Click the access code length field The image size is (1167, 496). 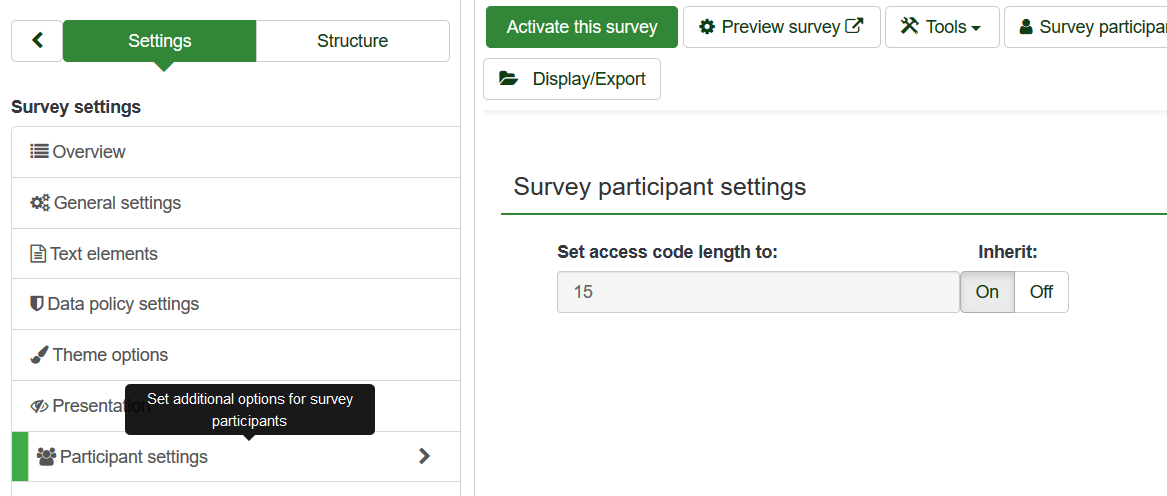point(757,292)
